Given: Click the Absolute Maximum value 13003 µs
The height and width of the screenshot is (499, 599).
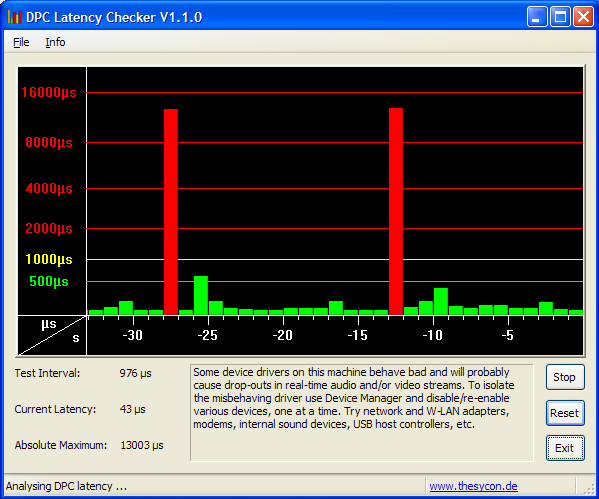Looking at the screenshot, I should [x=142, y=445].
